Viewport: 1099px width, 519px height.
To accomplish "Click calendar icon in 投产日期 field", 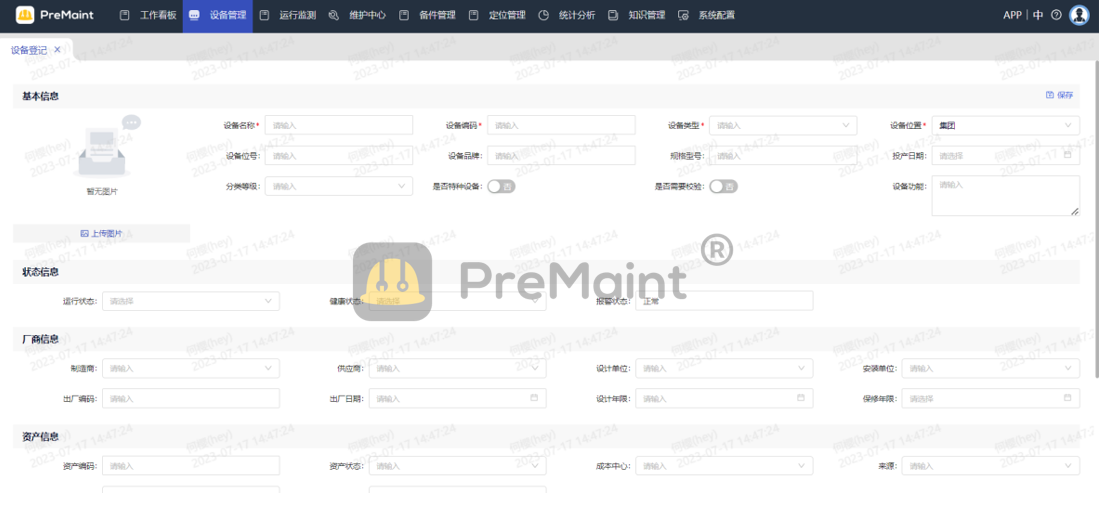I will coord(1068,155).
